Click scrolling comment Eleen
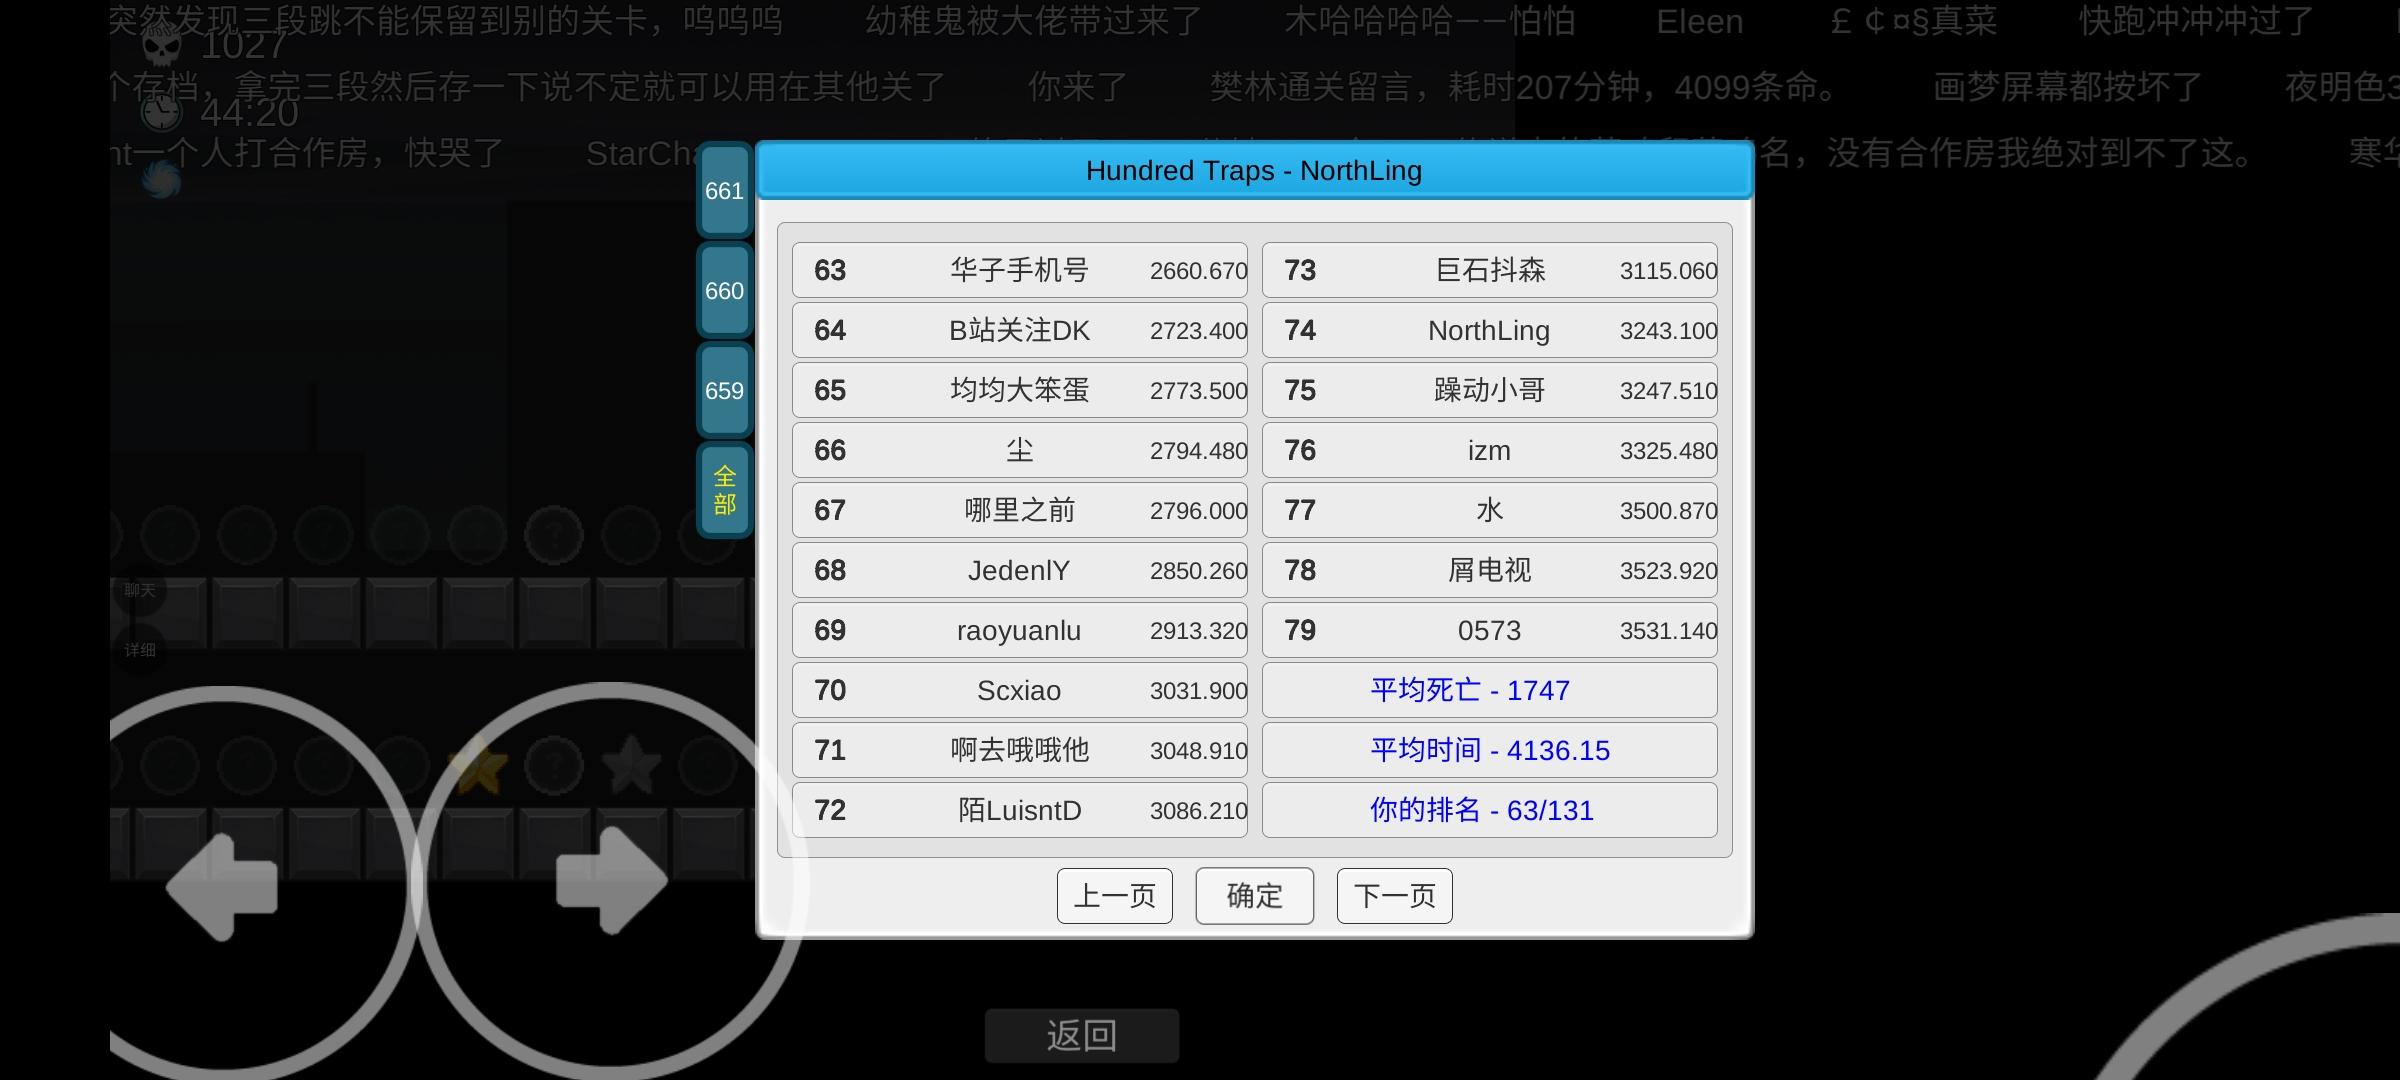 click(1699, 21)
